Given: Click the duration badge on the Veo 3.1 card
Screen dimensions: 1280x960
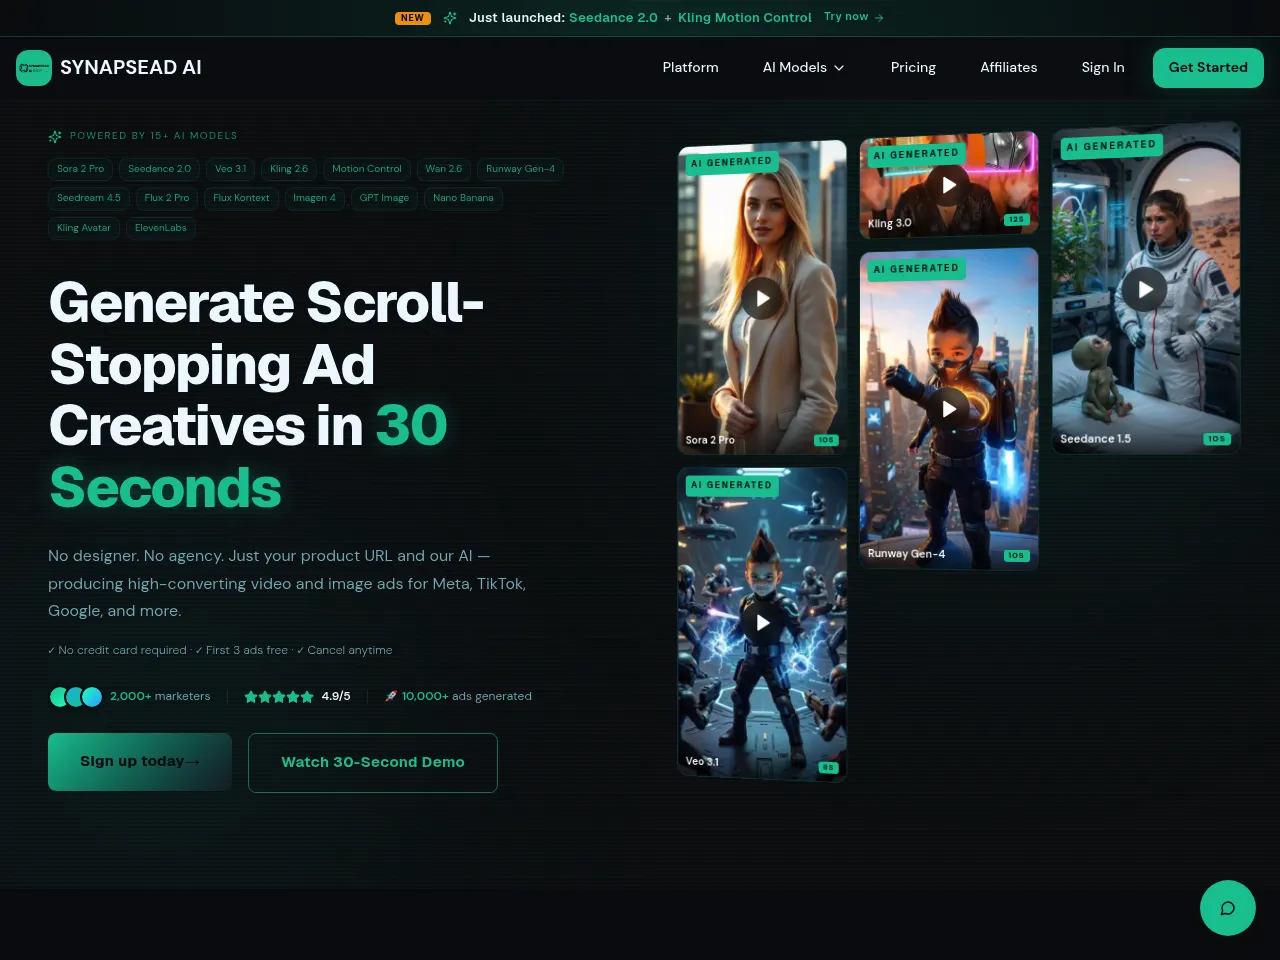Looking at the screenshot, I should (828, 768).
